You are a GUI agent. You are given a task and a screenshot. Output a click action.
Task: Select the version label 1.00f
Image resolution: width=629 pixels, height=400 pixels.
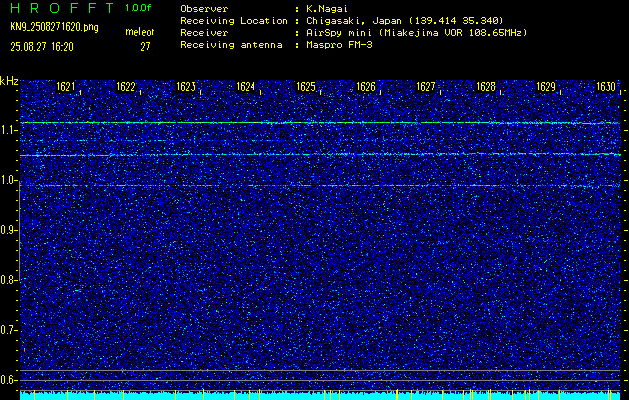pos(138,8)
